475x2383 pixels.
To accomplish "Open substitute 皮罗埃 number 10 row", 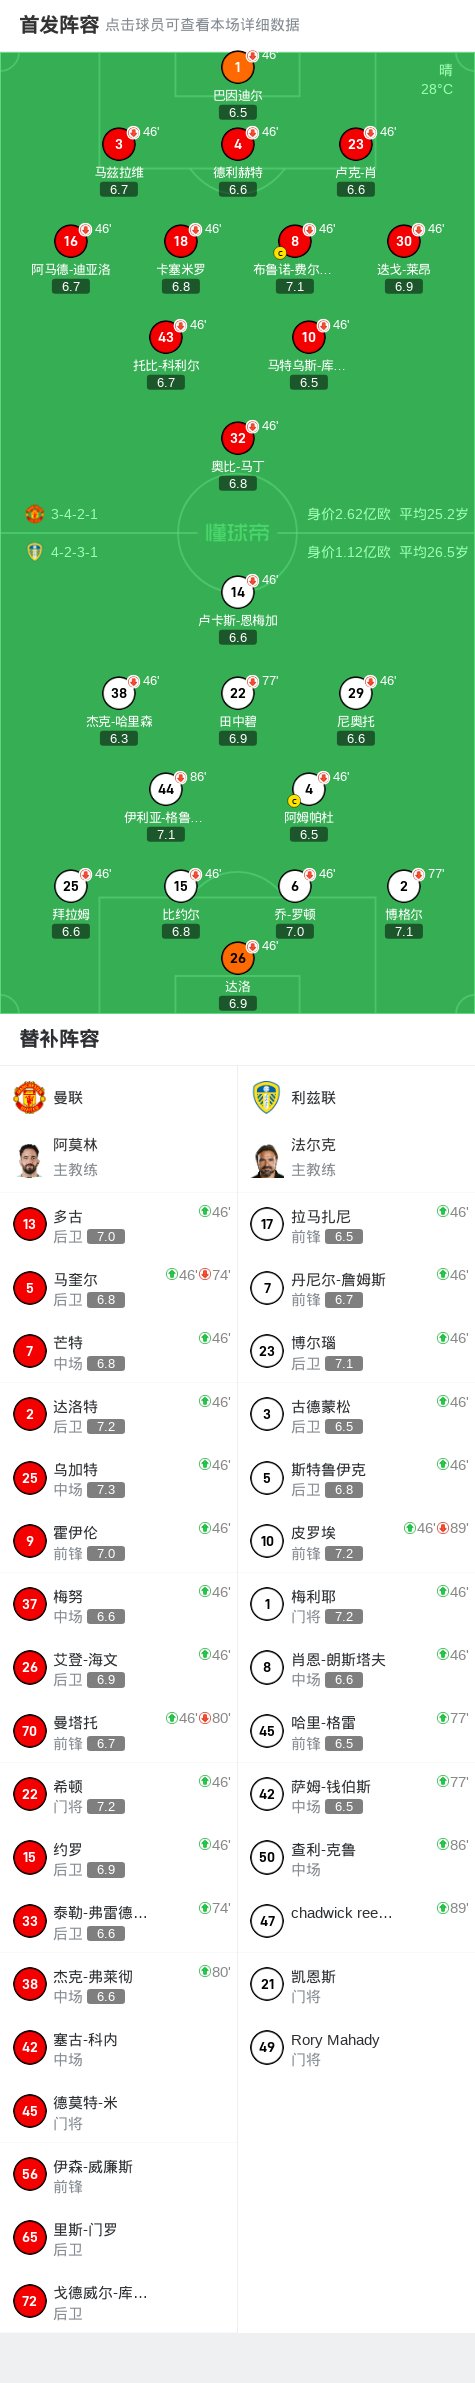I will pos(357,1541).
